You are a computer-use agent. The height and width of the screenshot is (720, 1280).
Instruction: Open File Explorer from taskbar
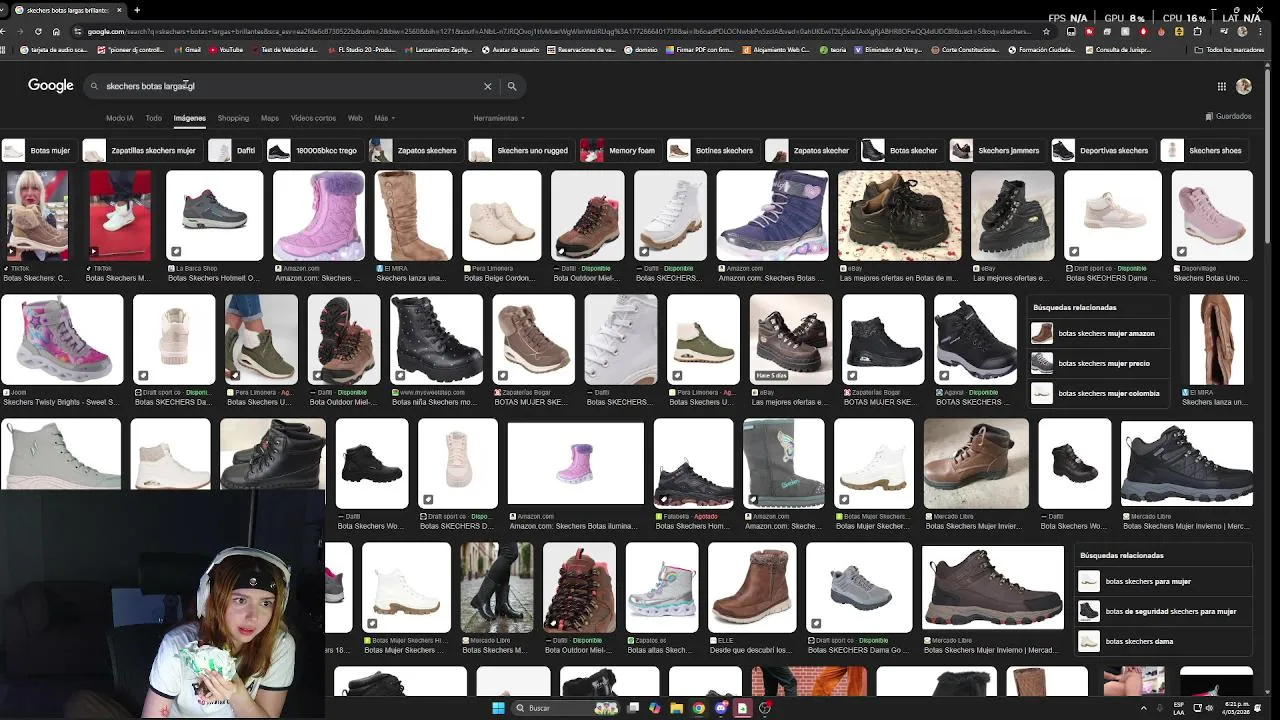click(677, 708)
